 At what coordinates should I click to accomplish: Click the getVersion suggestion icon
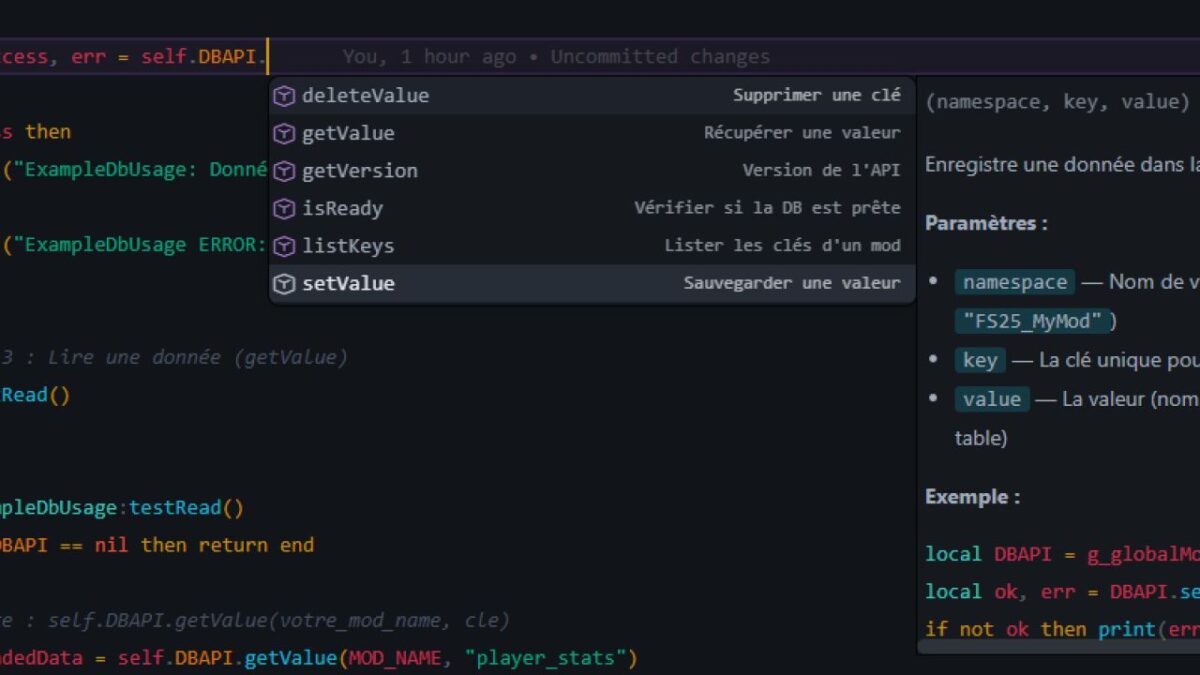tap(284, 171)
